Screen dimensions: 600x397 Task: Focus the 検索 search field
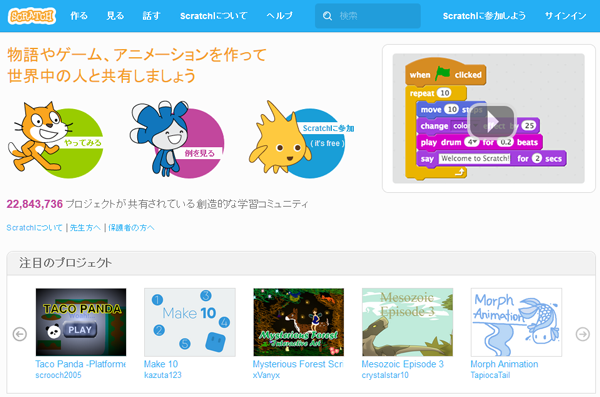pyautogui.click(x=368, y=16)
